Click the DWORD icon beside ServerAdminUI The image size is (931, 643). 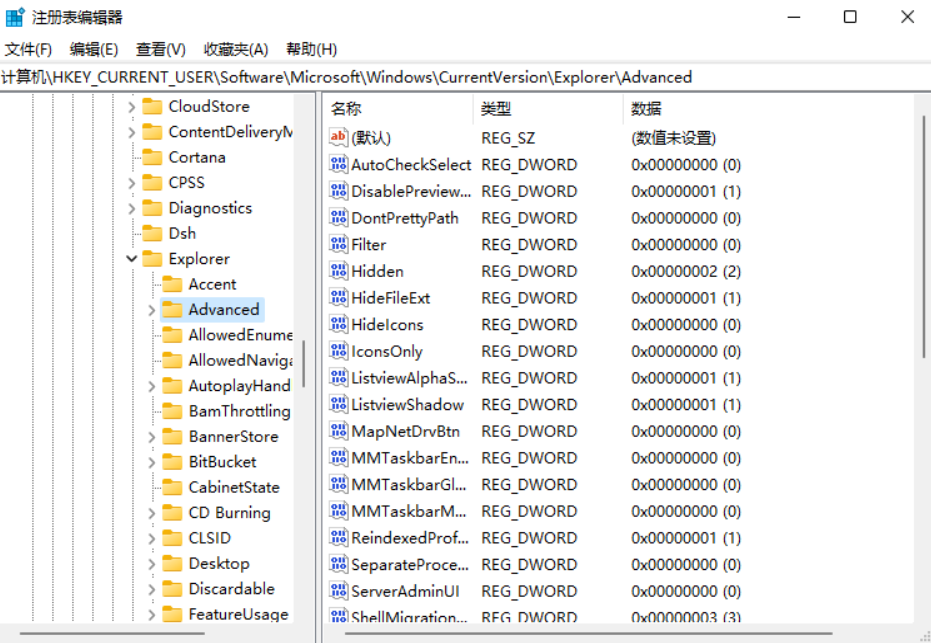coord(338,591)
